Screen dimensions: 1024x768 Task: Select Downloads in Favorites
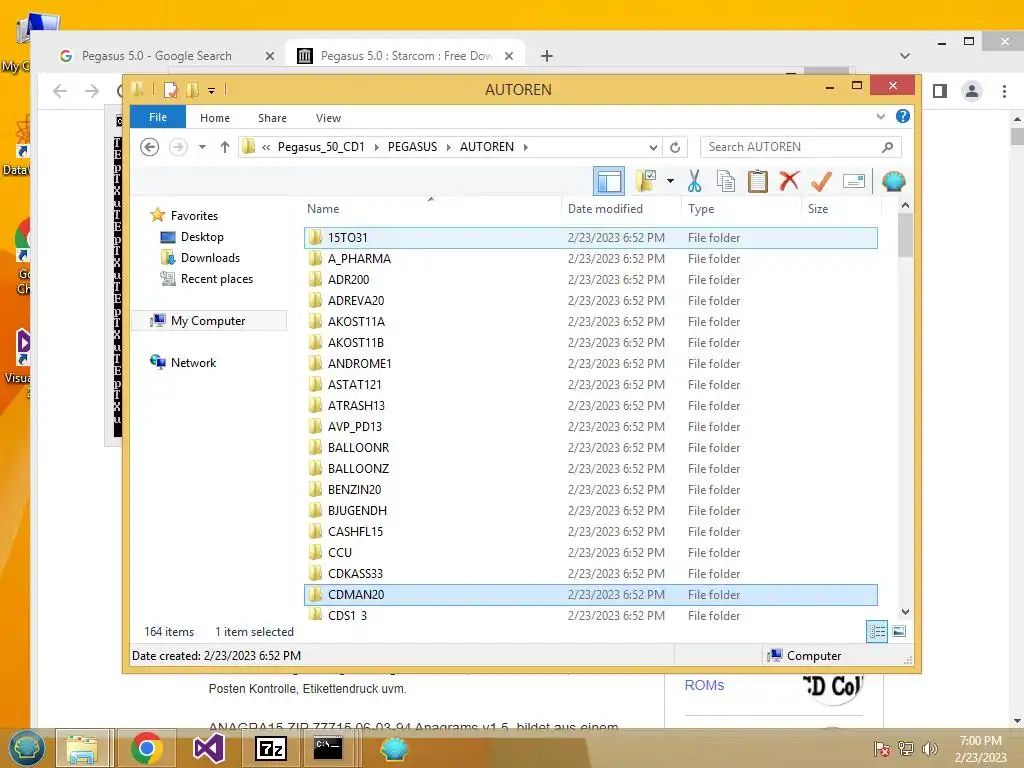[210, 258]
